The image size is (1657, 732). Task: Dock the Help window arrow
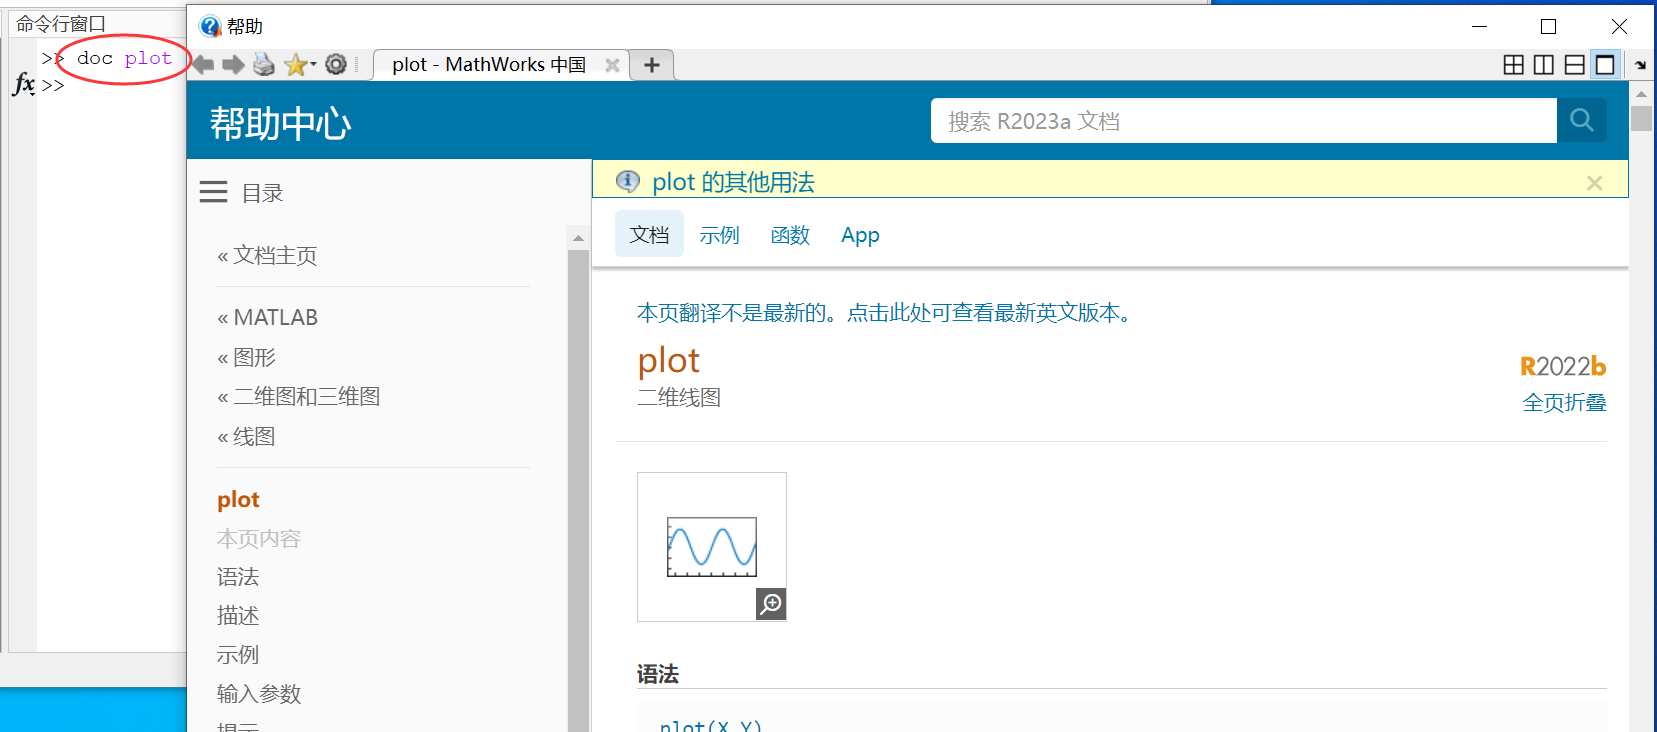(1640, 65)
